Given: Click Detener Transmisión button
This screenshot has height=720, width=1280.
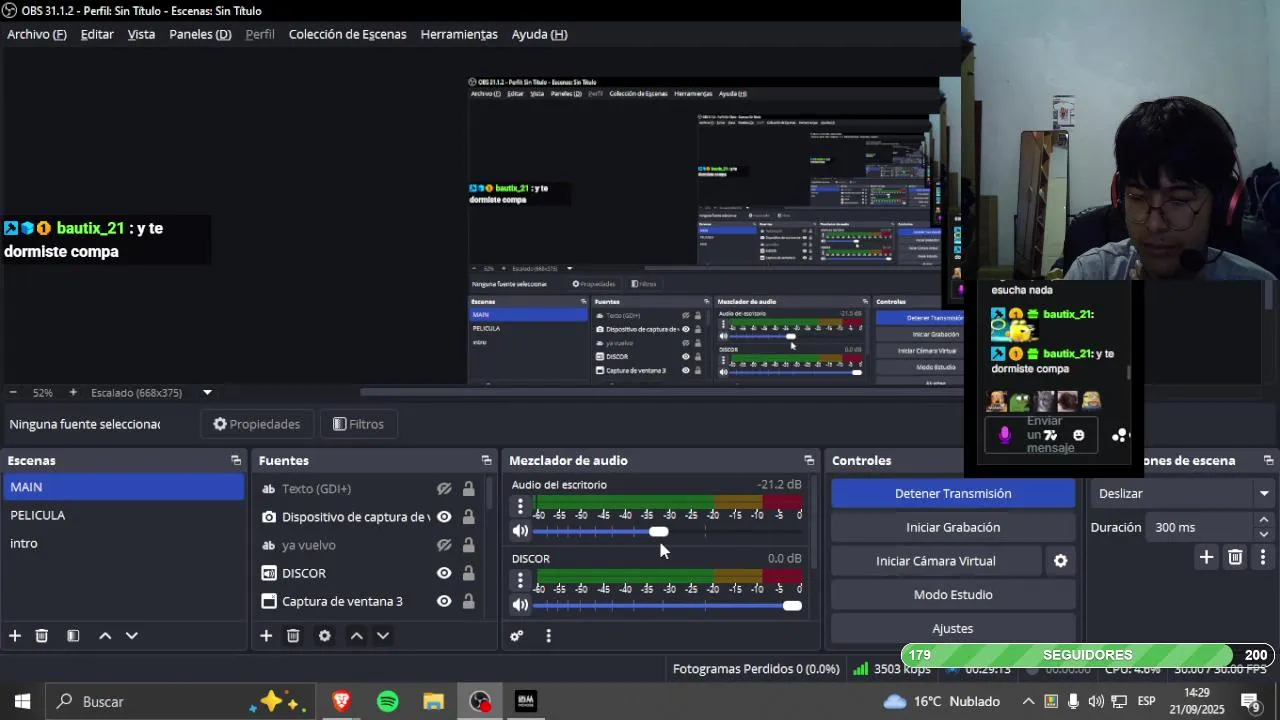Looking at the screenshot, I should pos(953,494).
